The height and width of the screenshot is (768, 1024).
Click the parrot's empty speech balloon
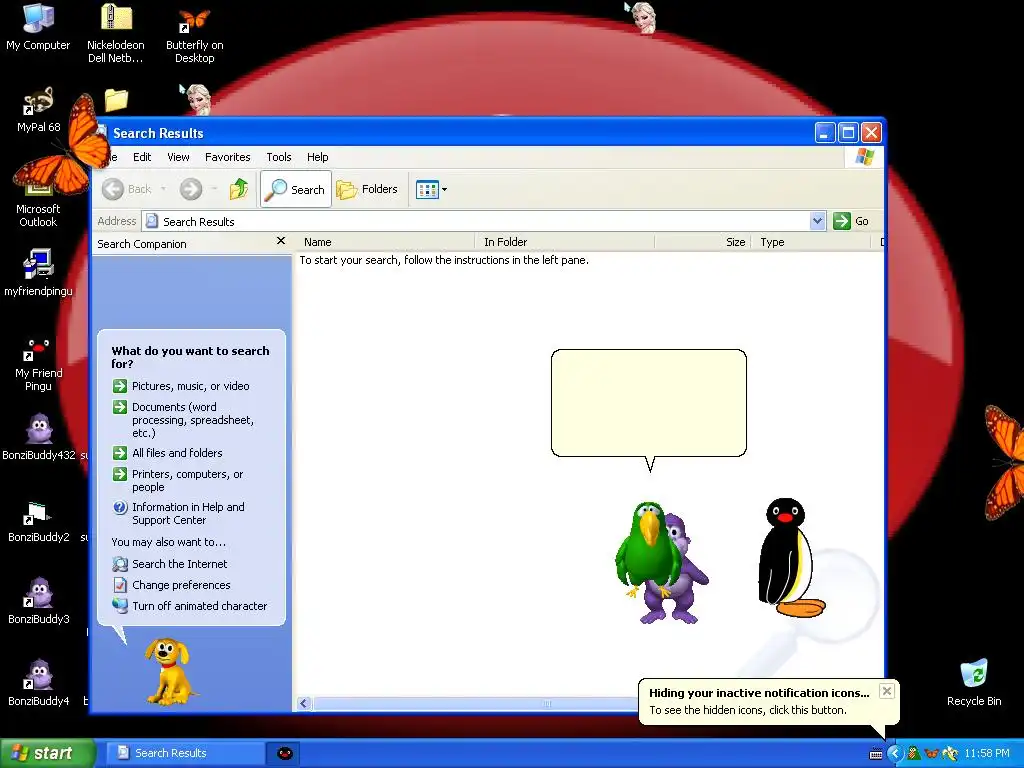click(x=648, y=404)
